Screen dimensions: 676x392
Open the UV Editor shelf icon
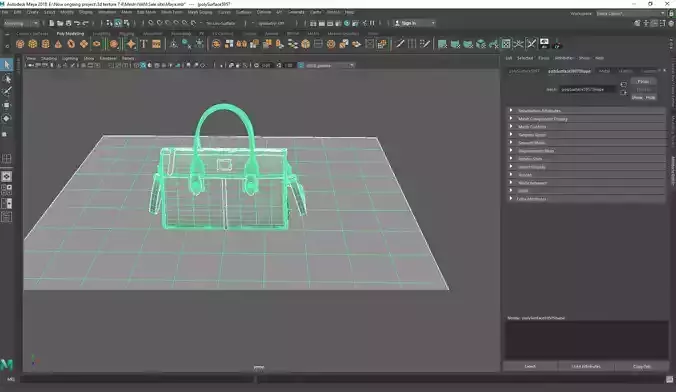point(506,44)
